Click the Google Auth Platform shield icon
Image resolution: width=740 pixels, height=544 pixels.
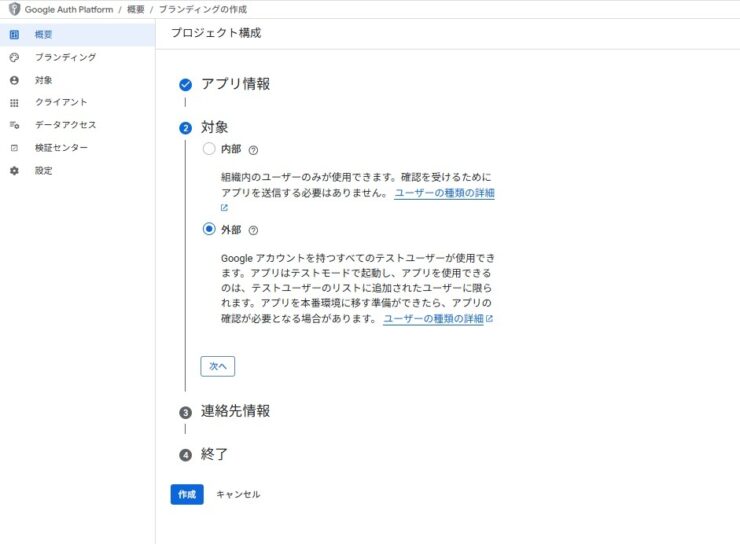(x=14, y=9)
